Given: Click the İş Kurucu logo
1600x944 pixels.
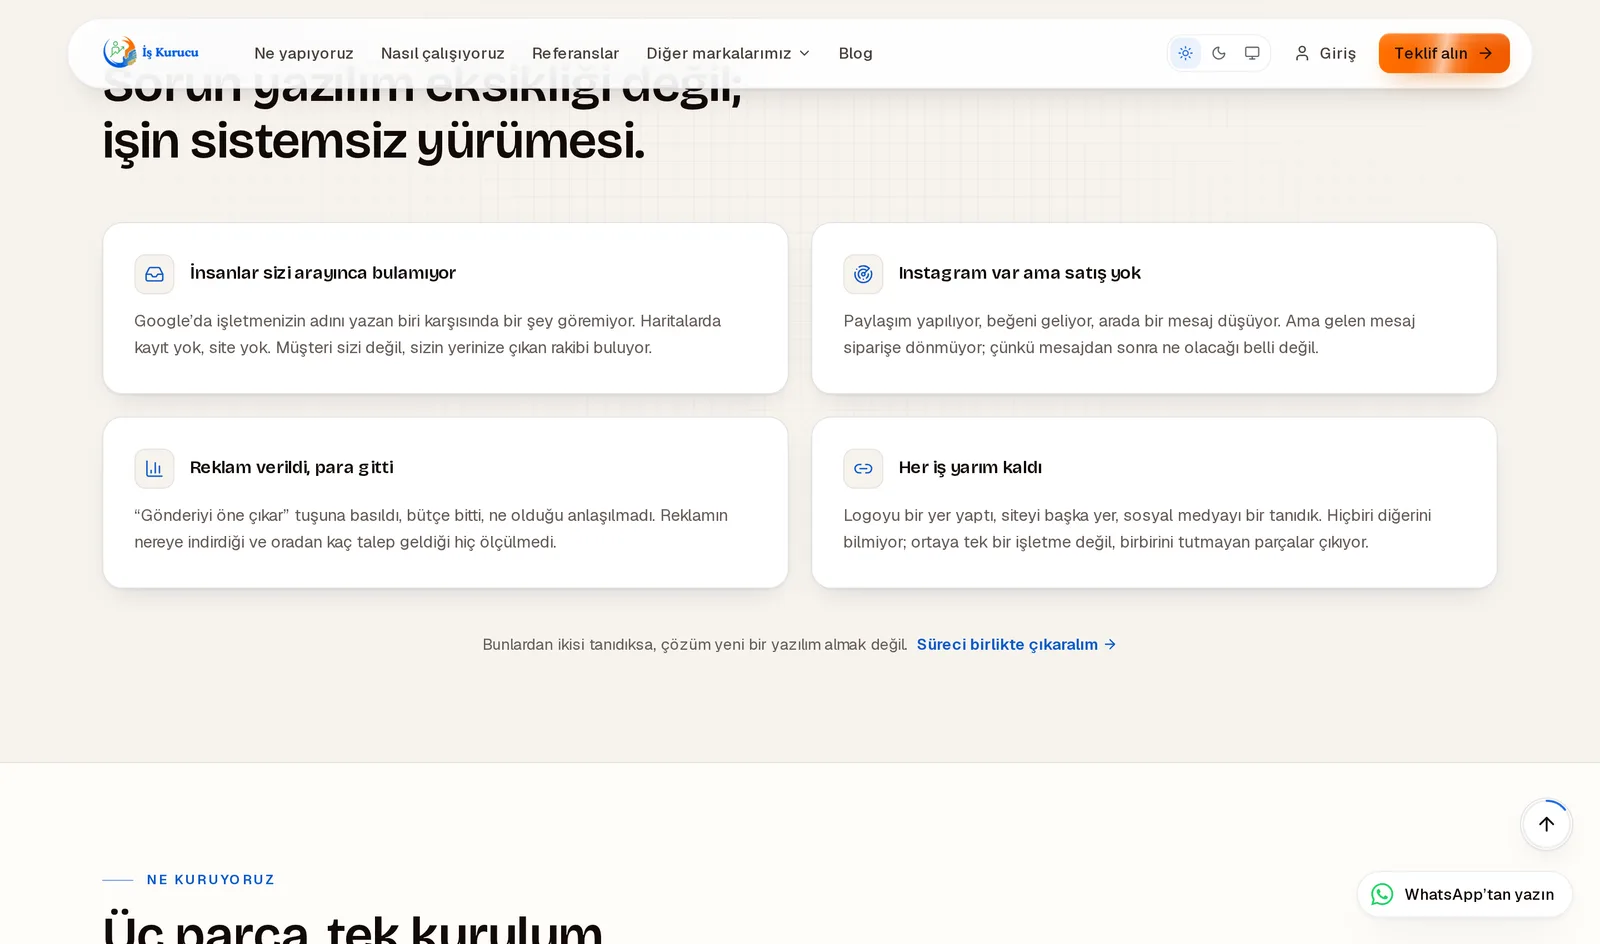Looking at the screenshot, I should (151, 53).
